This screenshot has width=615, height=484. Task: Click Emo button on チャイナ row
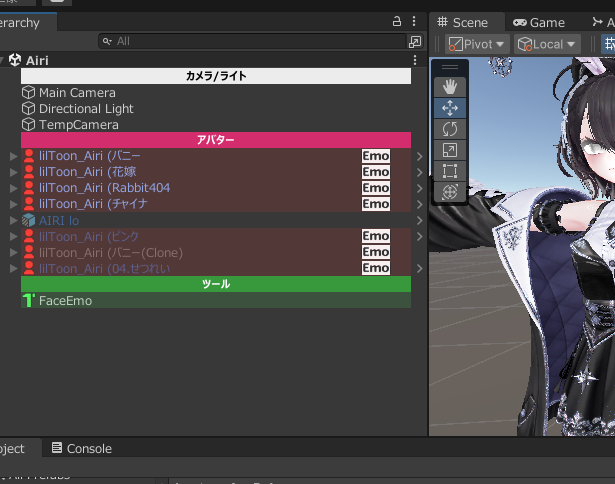tap(376, 204)
